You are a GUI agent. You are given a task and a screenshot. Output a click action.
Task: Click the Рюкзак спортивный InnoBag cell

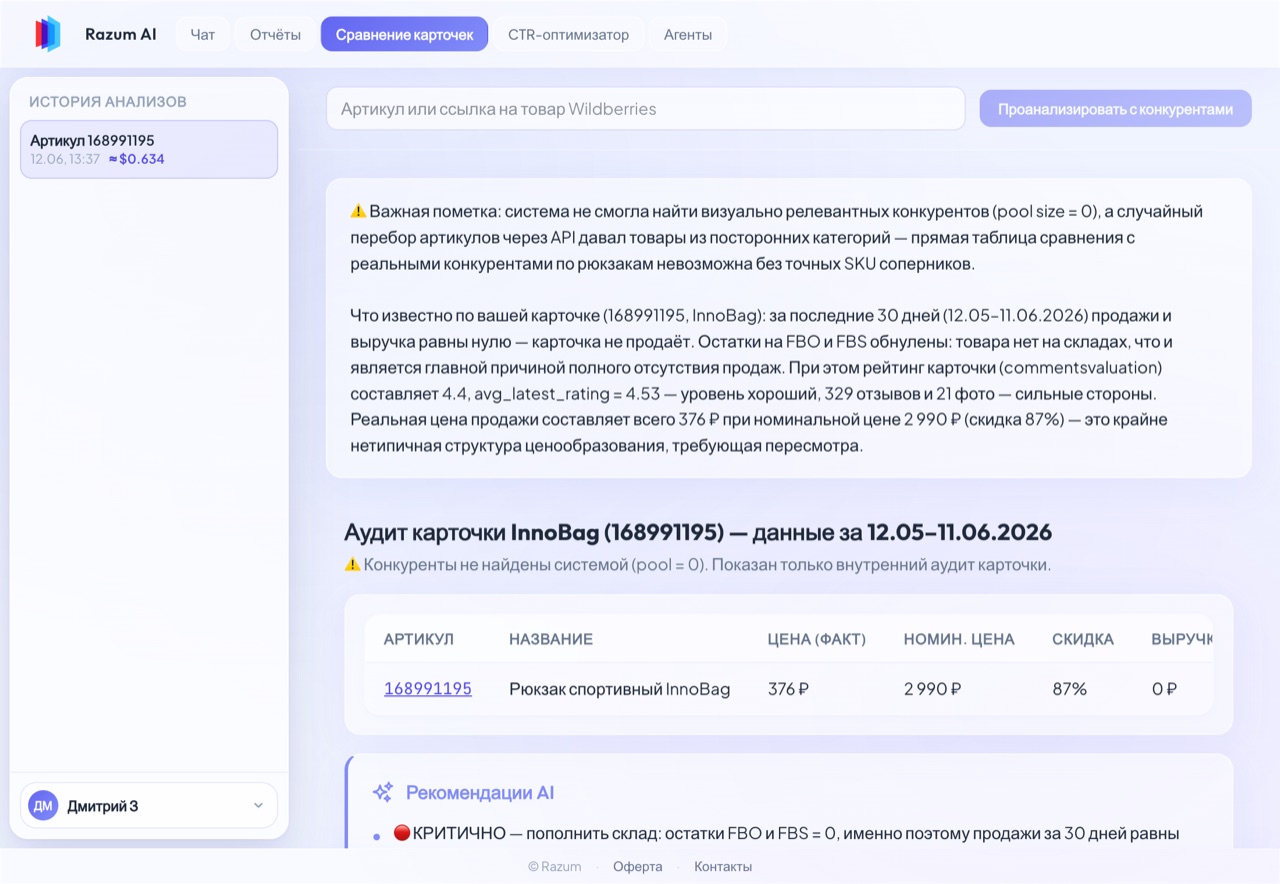coord(620,688)
